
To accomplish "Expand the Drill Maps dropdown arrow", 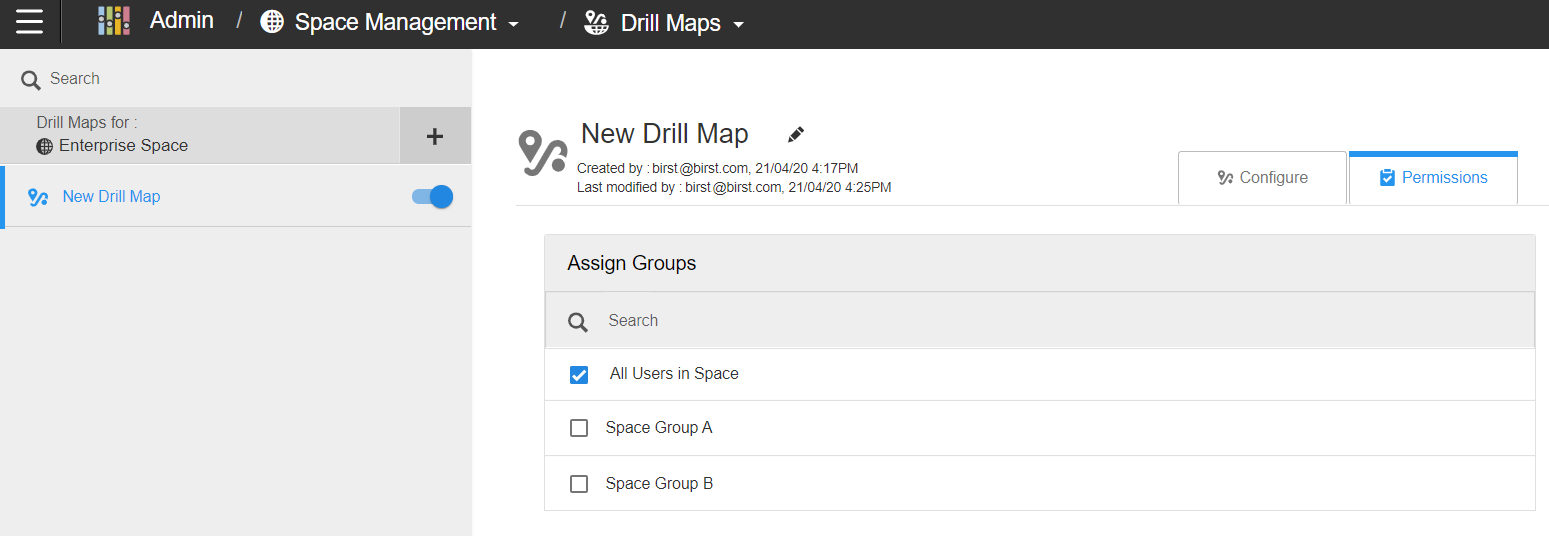I will pyautogui.click(x=738, y=24).
